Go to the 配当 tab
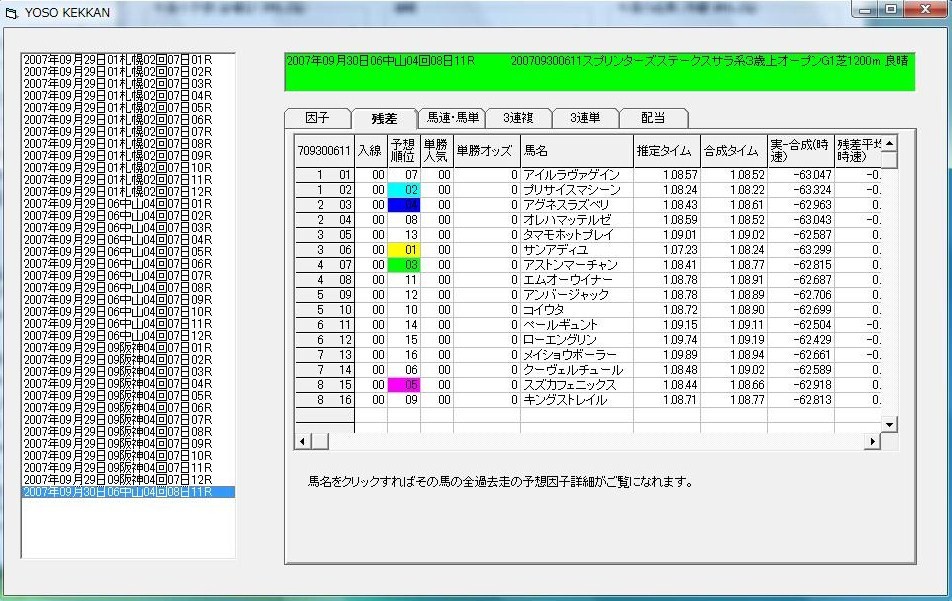952x601 pixels. 653,118
